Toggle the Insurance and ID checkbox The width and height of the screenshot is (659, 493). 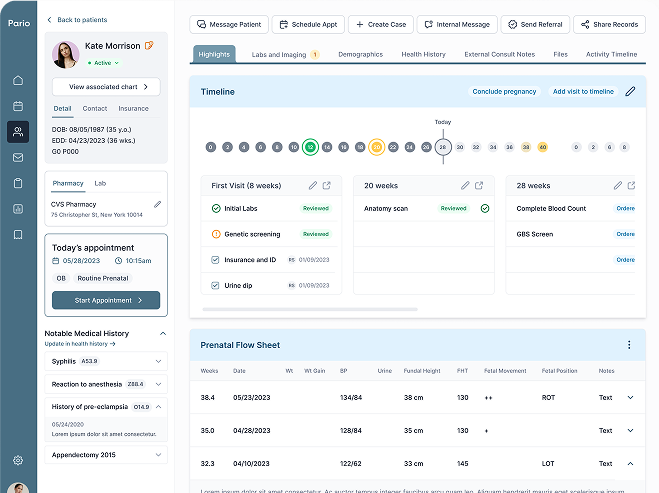(215, 260)
